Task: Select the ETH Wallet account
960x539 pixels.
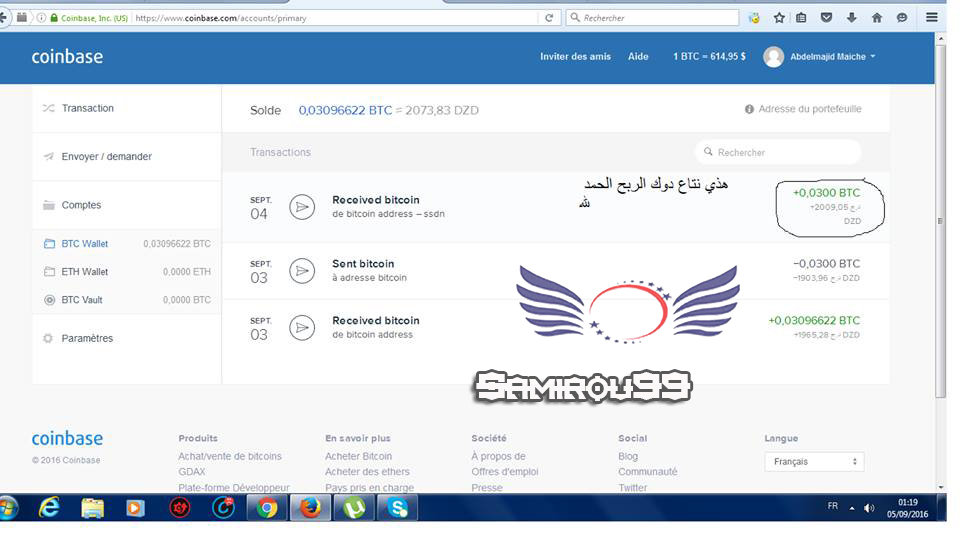Action: (126, 272)
